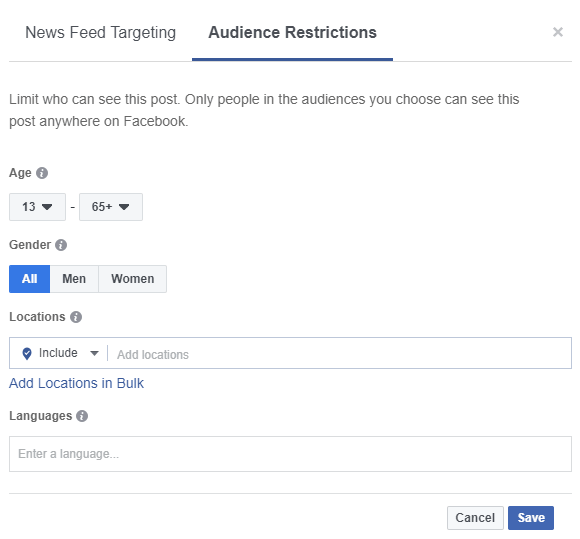Click the location pin icon beside Include
This screenshot has height=539, width=580.
coord(27,354)
